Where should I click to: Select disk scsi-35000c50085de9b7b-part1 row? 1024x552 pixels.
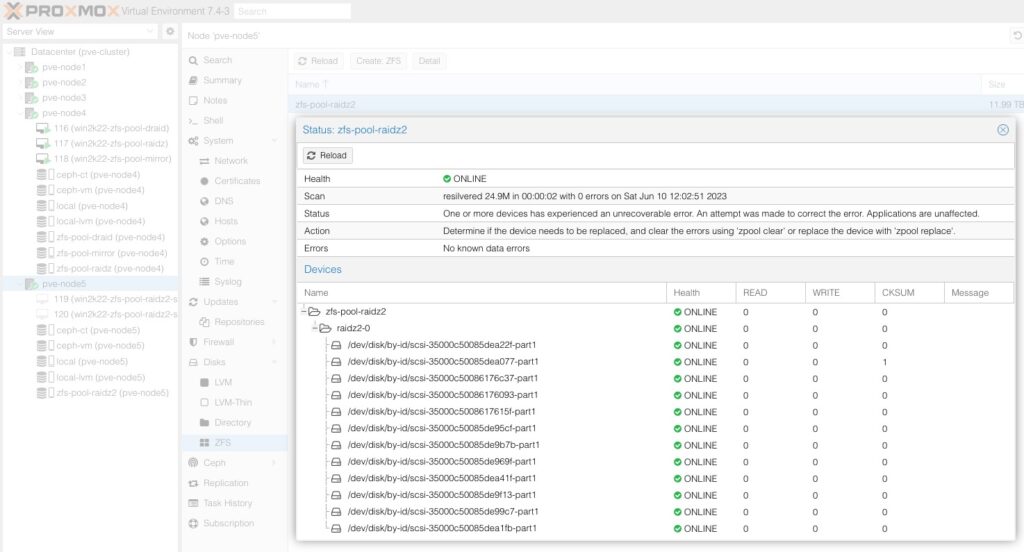655,445
